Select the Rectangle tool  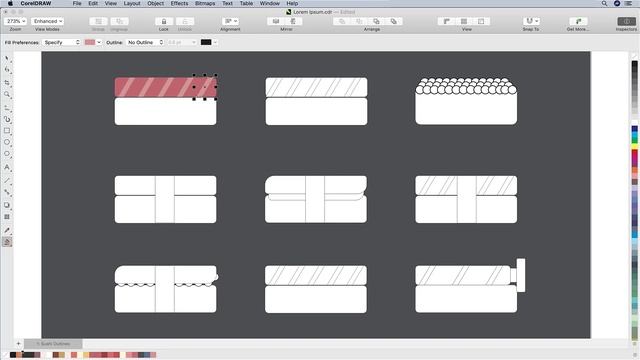pyautogui.click(x=7, y=131)
